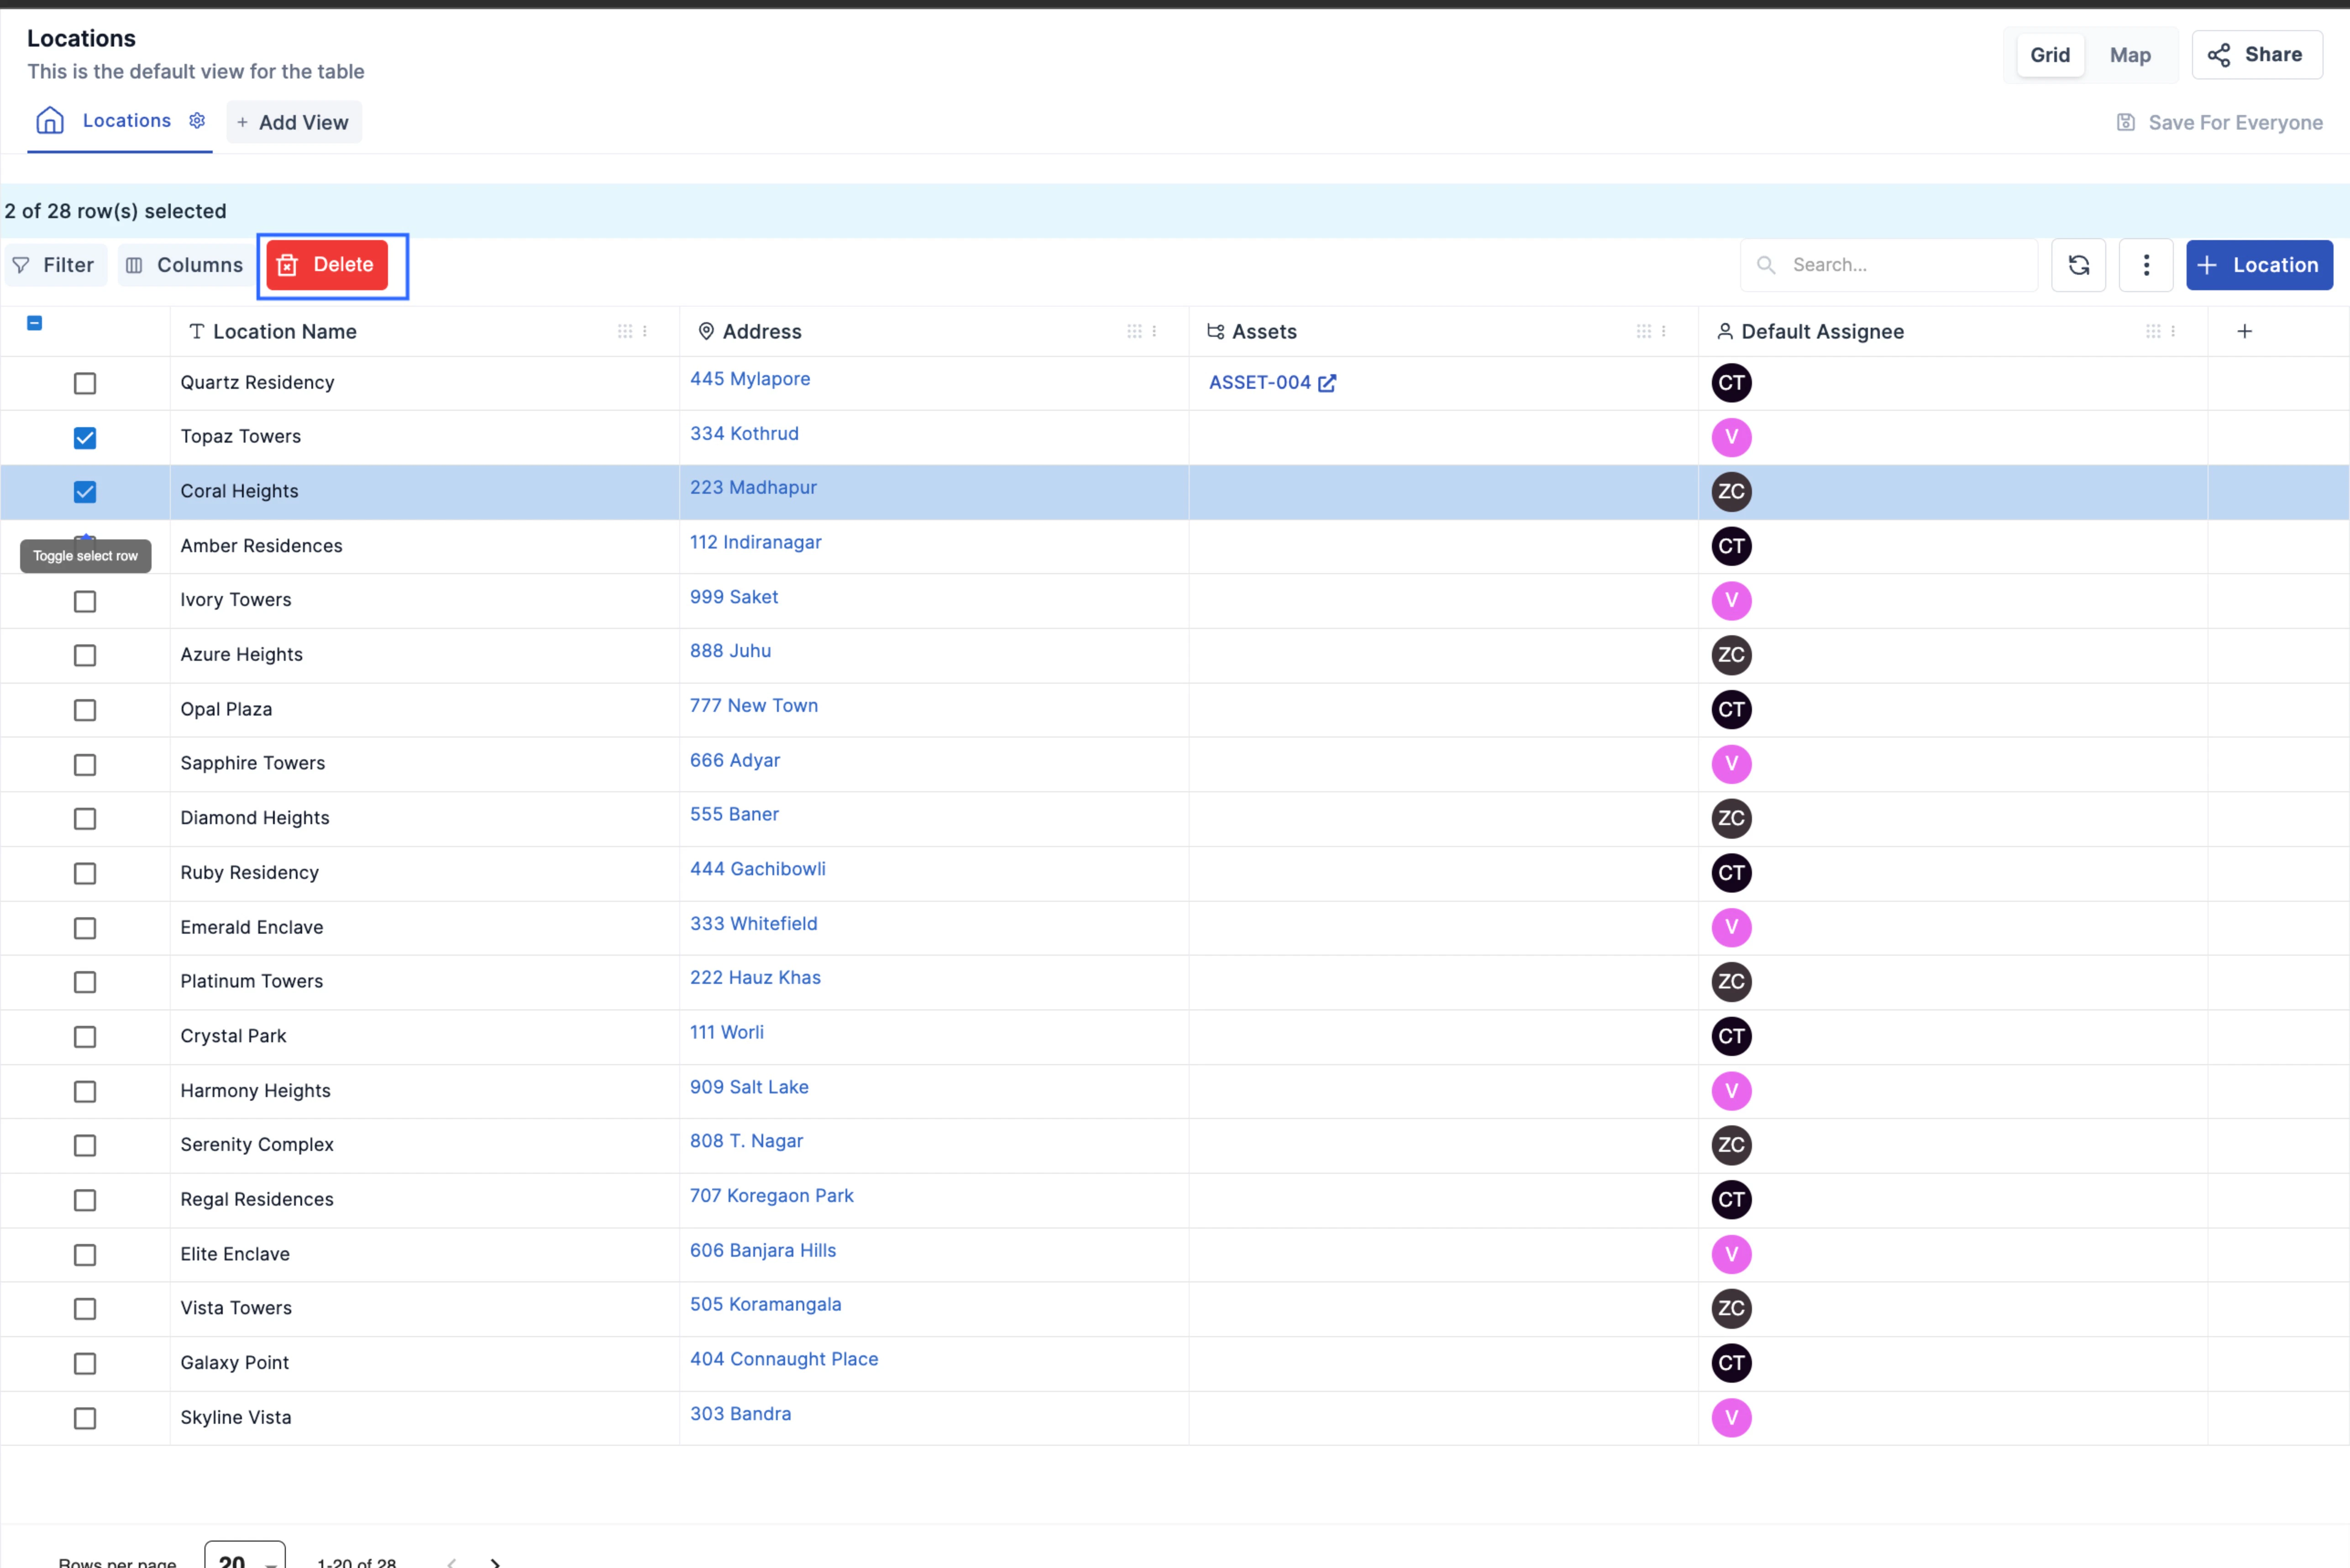Select the Quartz Residency row checkbox
The height and width of the screenshot is (1568, 2350).
pyautogui.click(x=85, y=383)
